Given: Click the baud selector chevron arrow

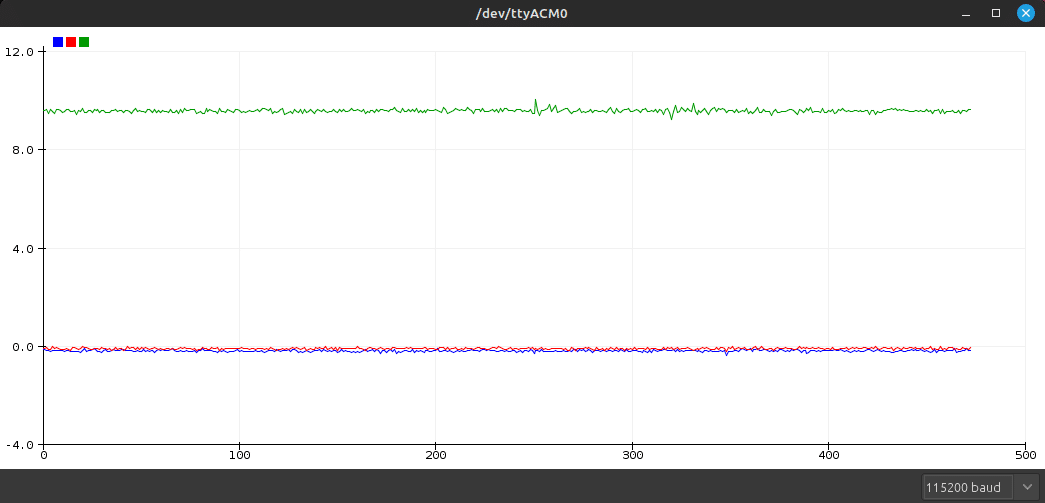Looking at the screenshot, I should click(x=1026, y=487).
